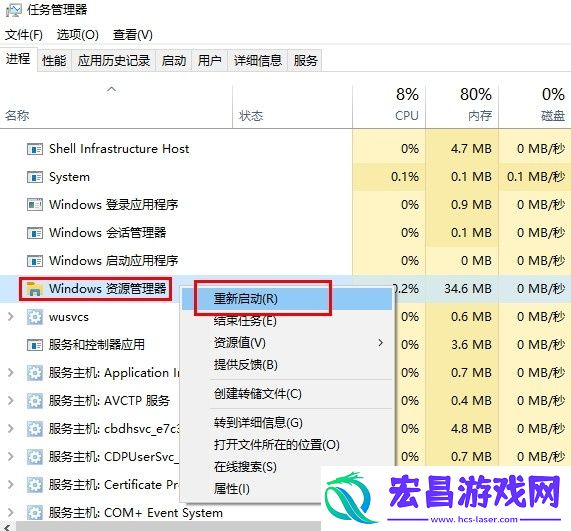Image resolution: width=571 pixels, height=531 pixels.
Task: Click the 4.8 MB memory value
Action: tap(471, 429)
